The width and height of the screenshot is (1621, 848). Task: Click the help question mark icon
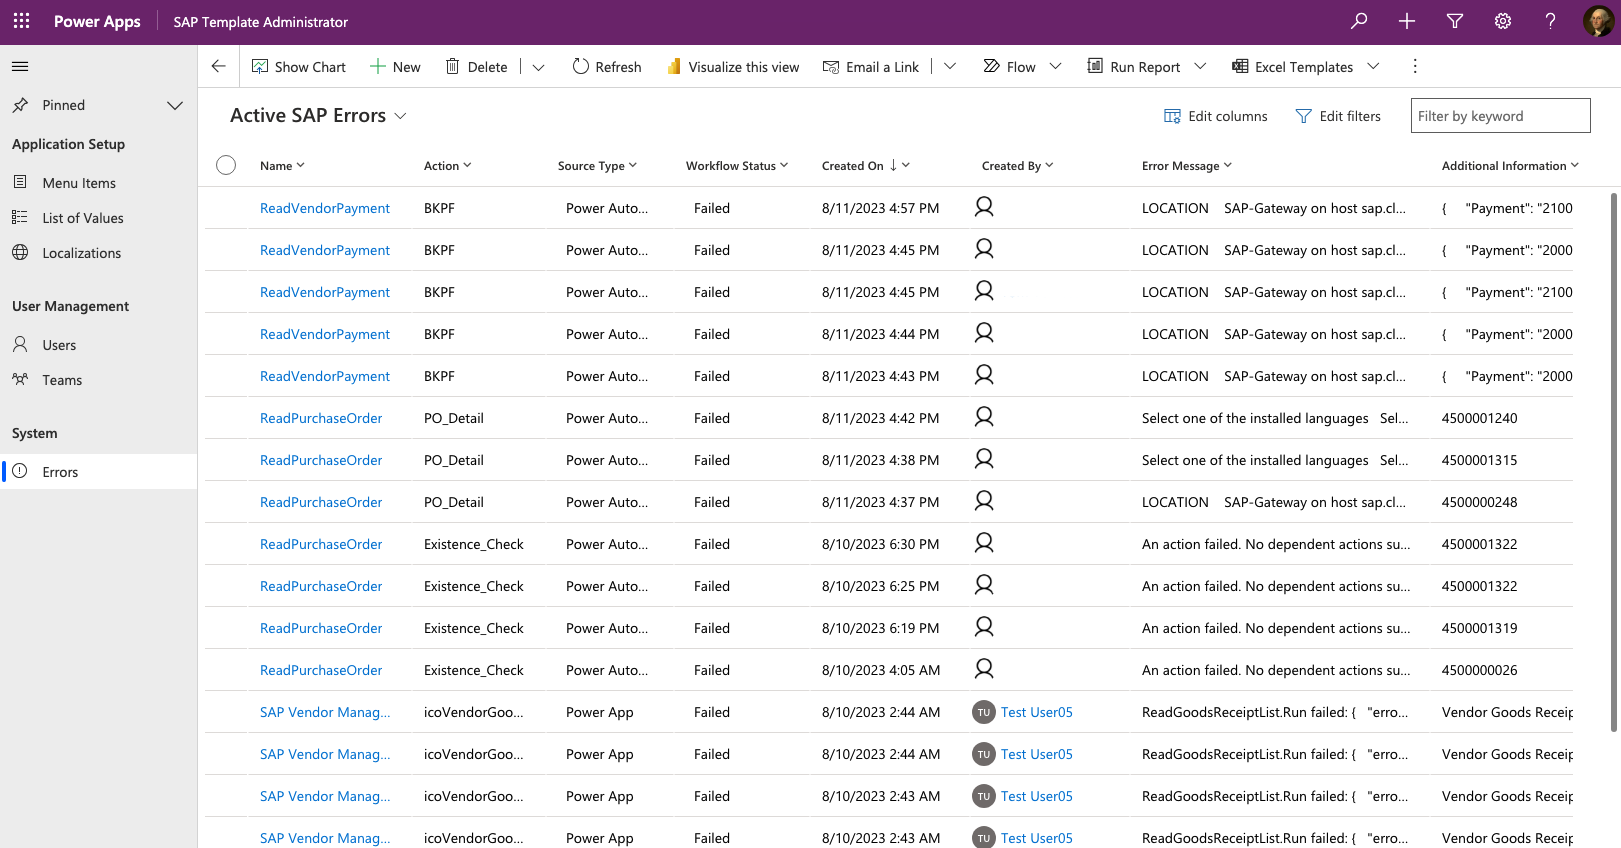point(1550,21)
